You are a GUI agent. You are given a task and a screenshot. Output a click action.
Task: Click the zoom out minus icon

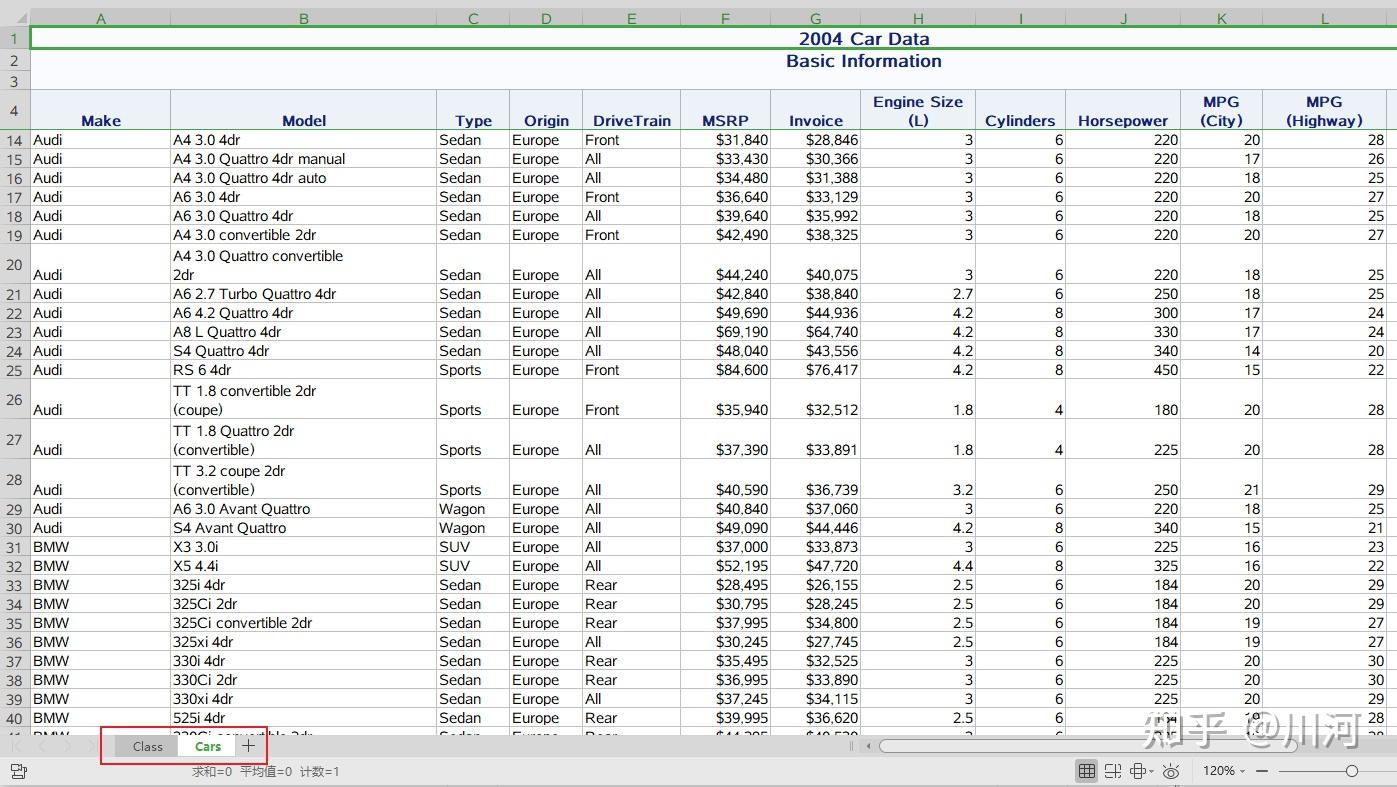tap(1262, 771)
